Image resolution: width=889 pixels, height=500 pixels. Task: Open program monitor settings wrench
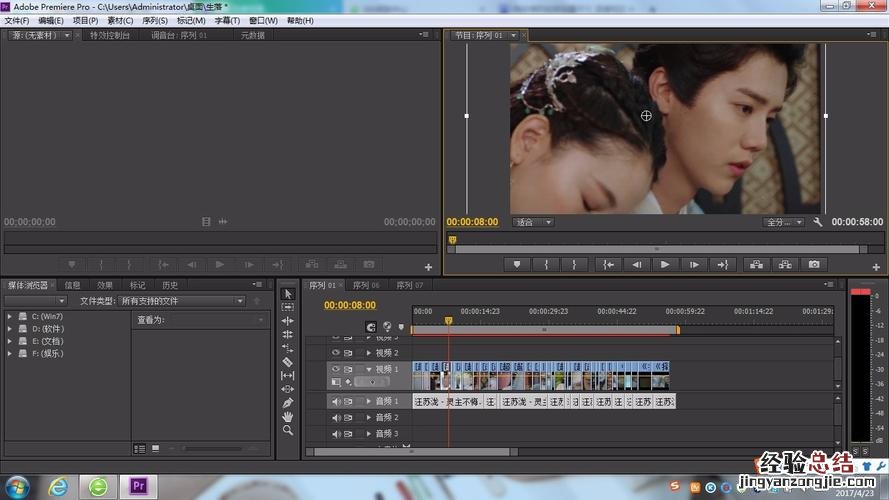818,222
